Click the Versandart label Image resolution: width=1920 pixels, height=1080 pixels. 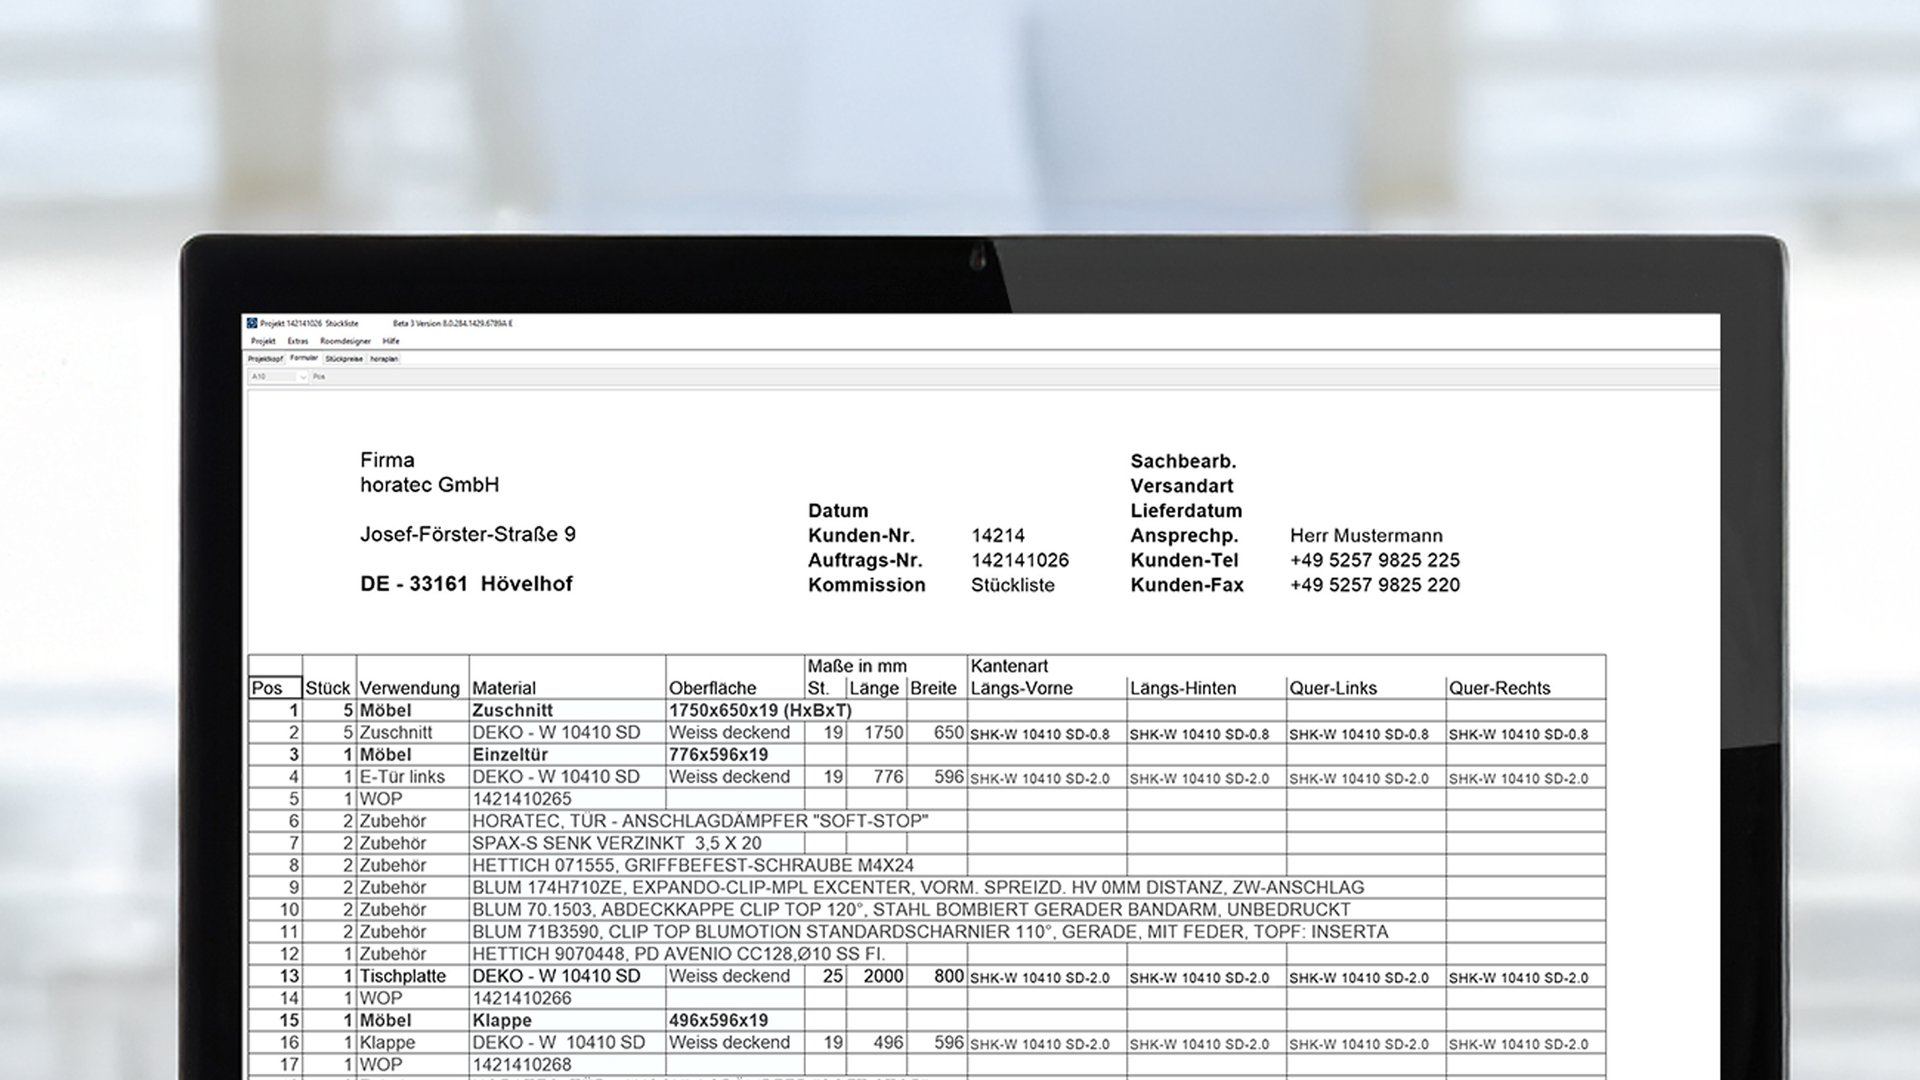coord(1182,486)
